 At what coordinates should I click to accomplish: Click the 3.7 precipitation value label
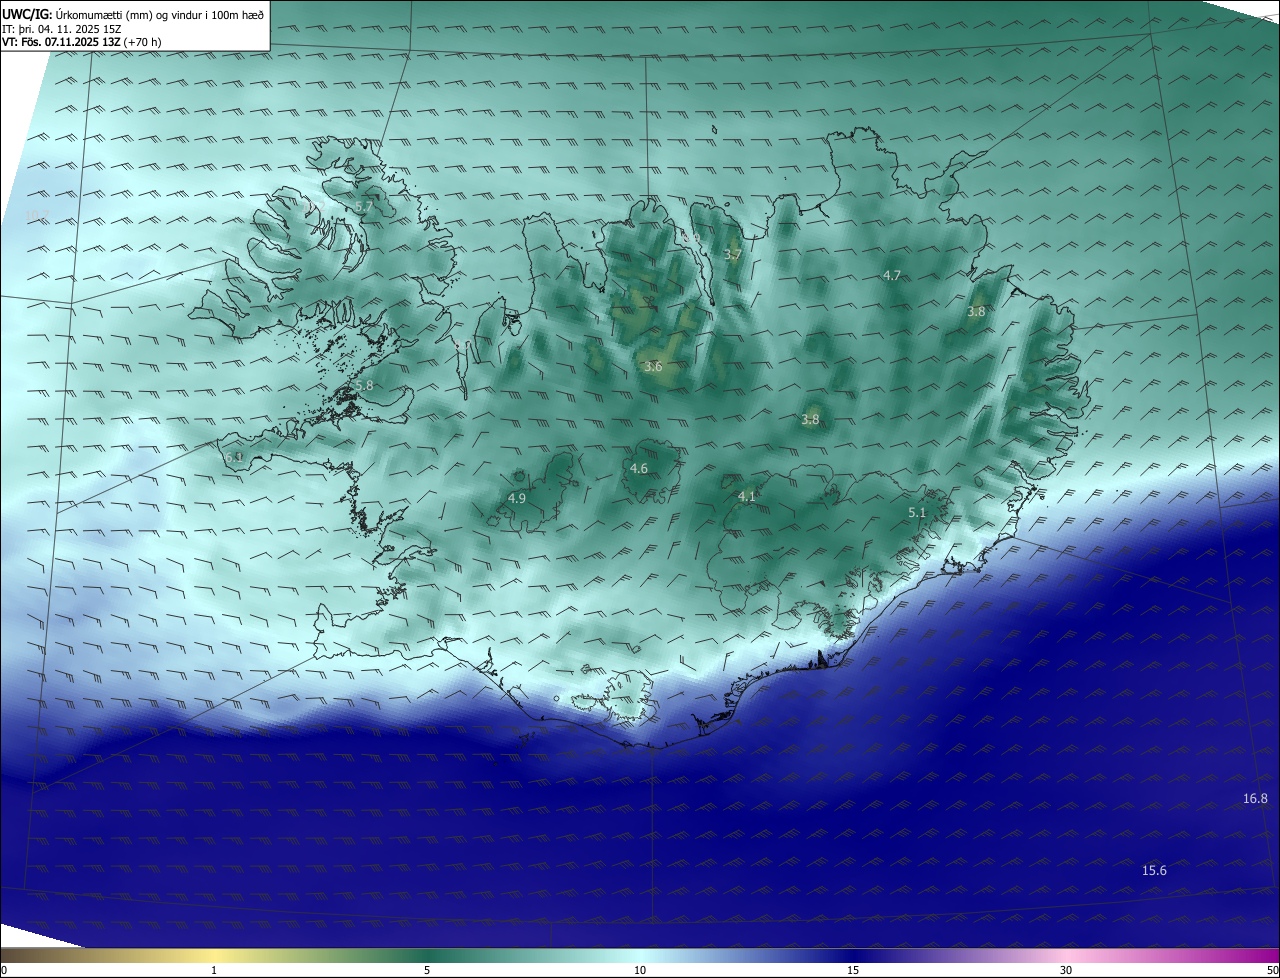[733, 255]
